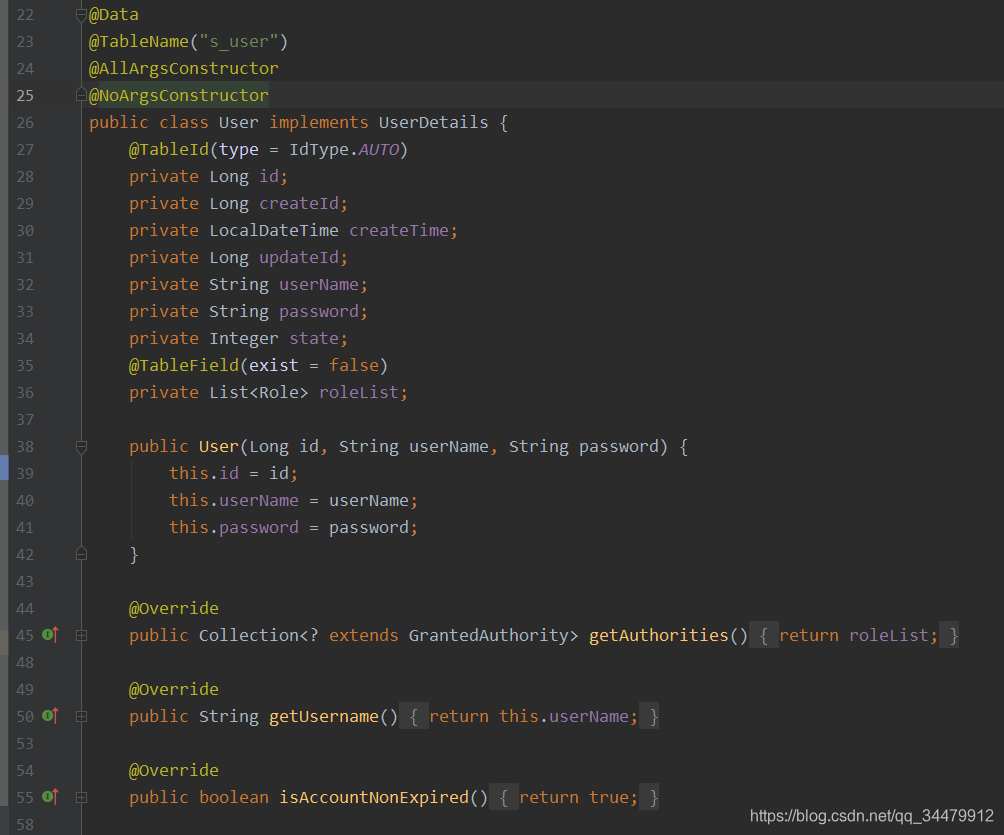Expand folded getUsername method body
The image size is (1004, 835).
click(x=81, y=717)
